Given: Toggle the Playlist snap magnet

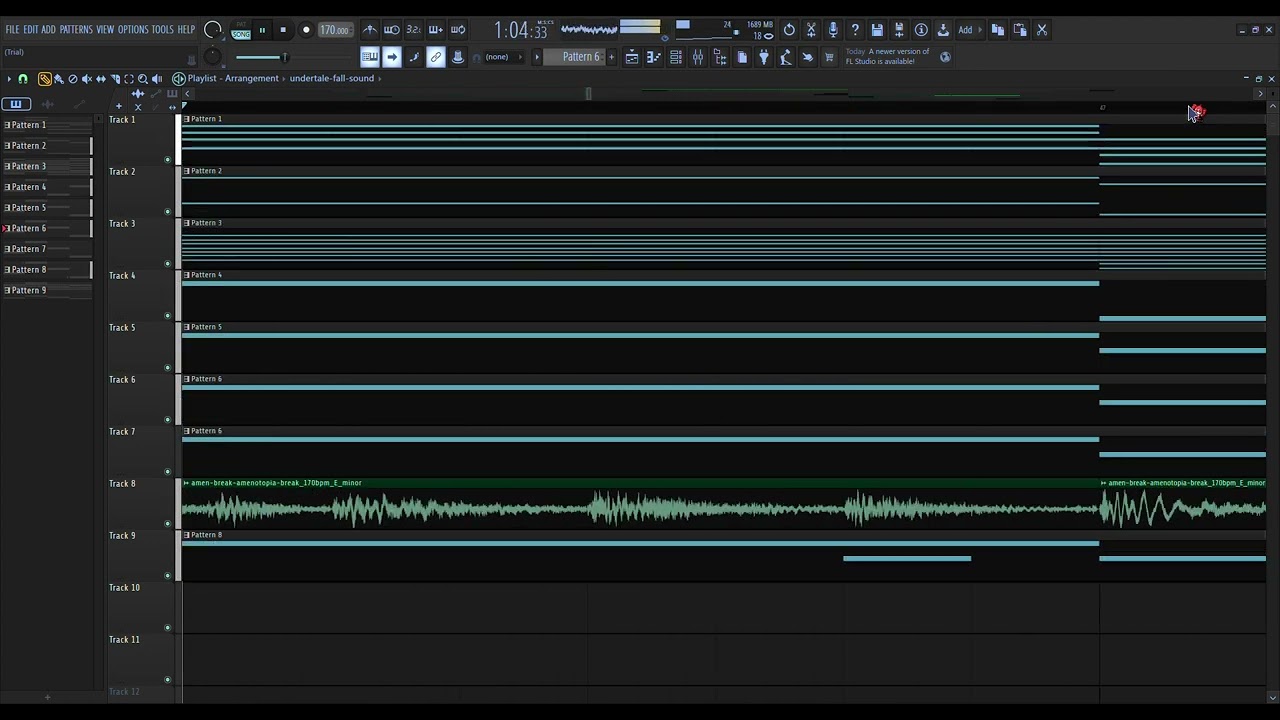Looking at the screenshot, I should pos(23,79).
